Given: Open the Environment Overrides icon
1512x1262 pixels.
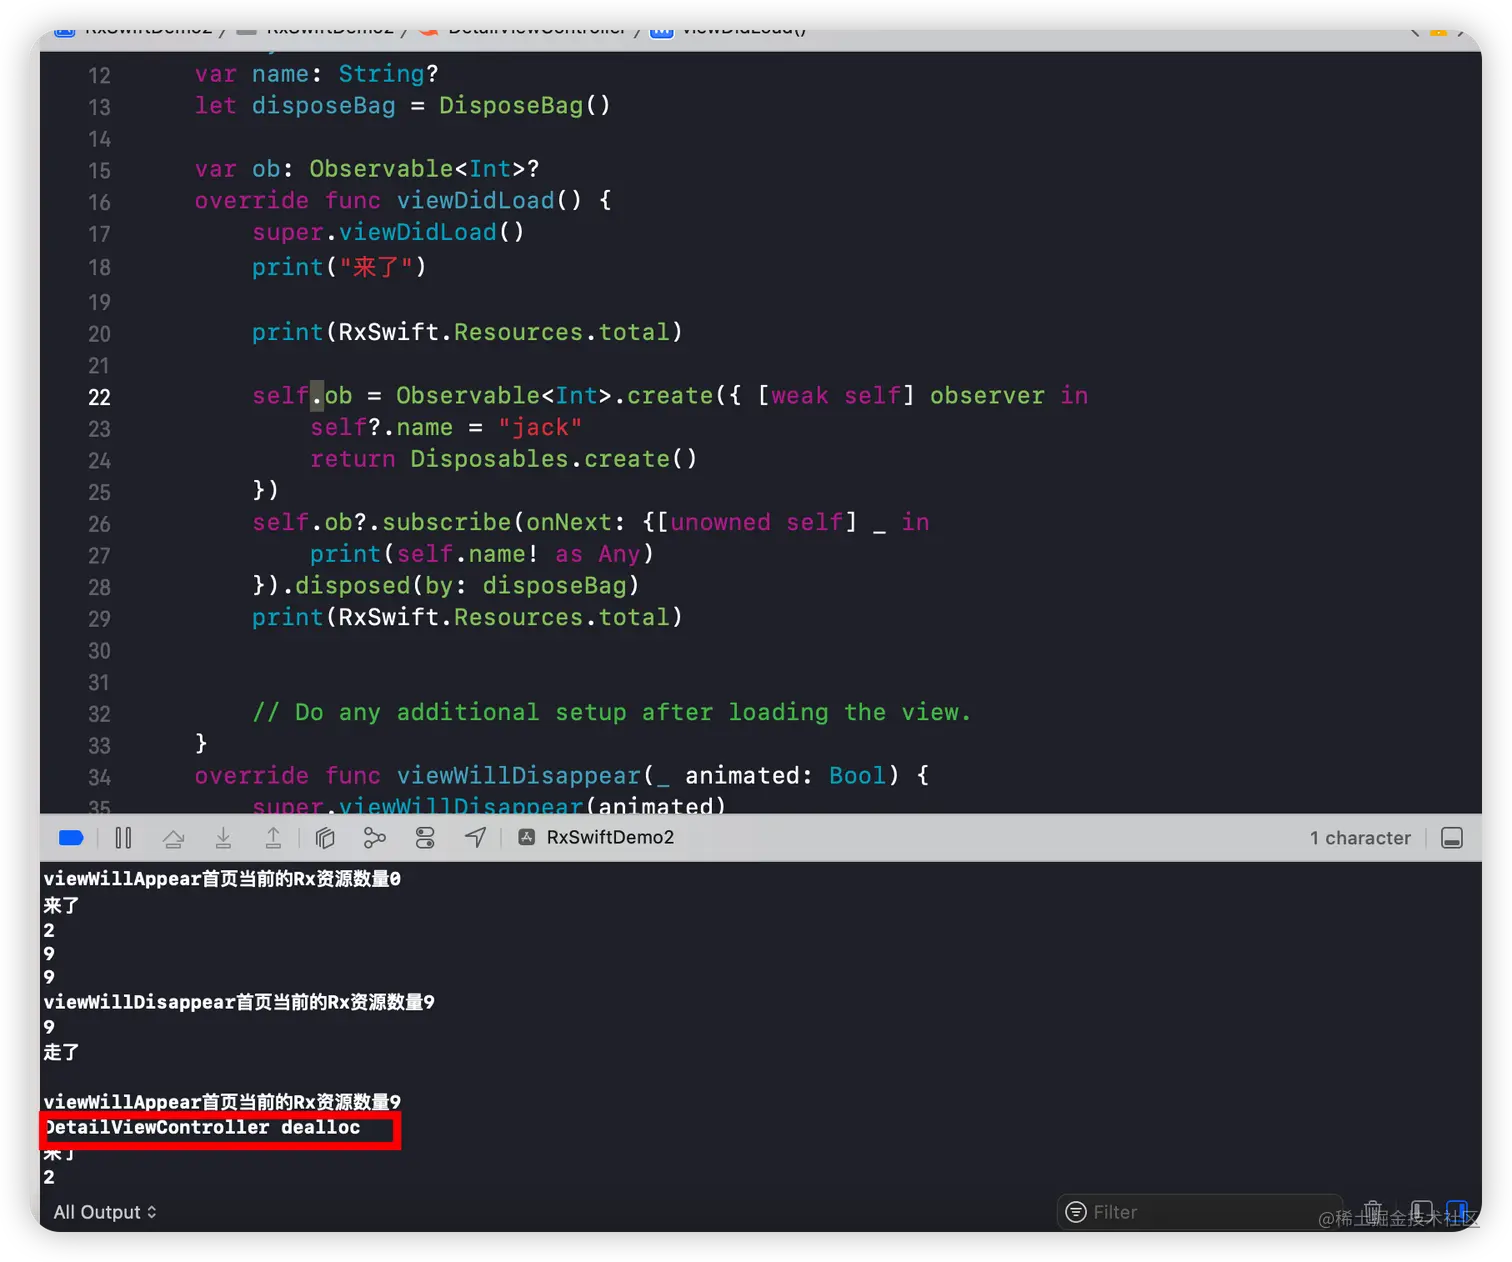Looking at the screenshot, I should [425, 838].
